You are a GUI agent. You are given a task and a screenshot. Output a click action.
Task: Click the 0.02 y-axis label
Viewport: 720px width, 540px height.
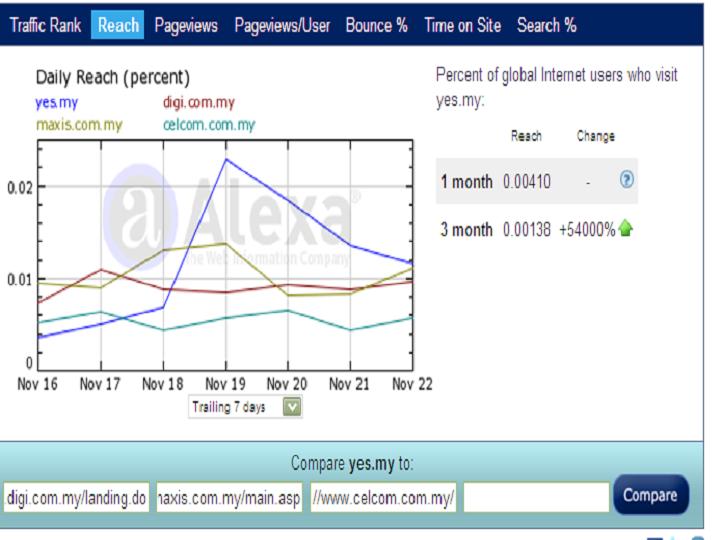[20, 188]
